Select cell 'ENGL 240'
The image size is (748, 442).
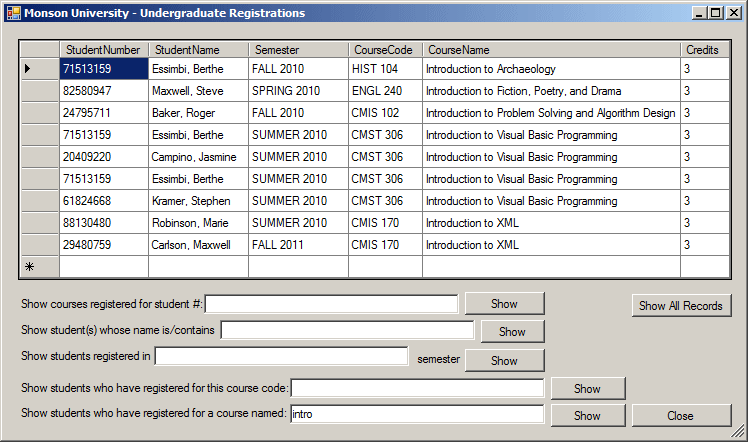click(x=385, y=91)
